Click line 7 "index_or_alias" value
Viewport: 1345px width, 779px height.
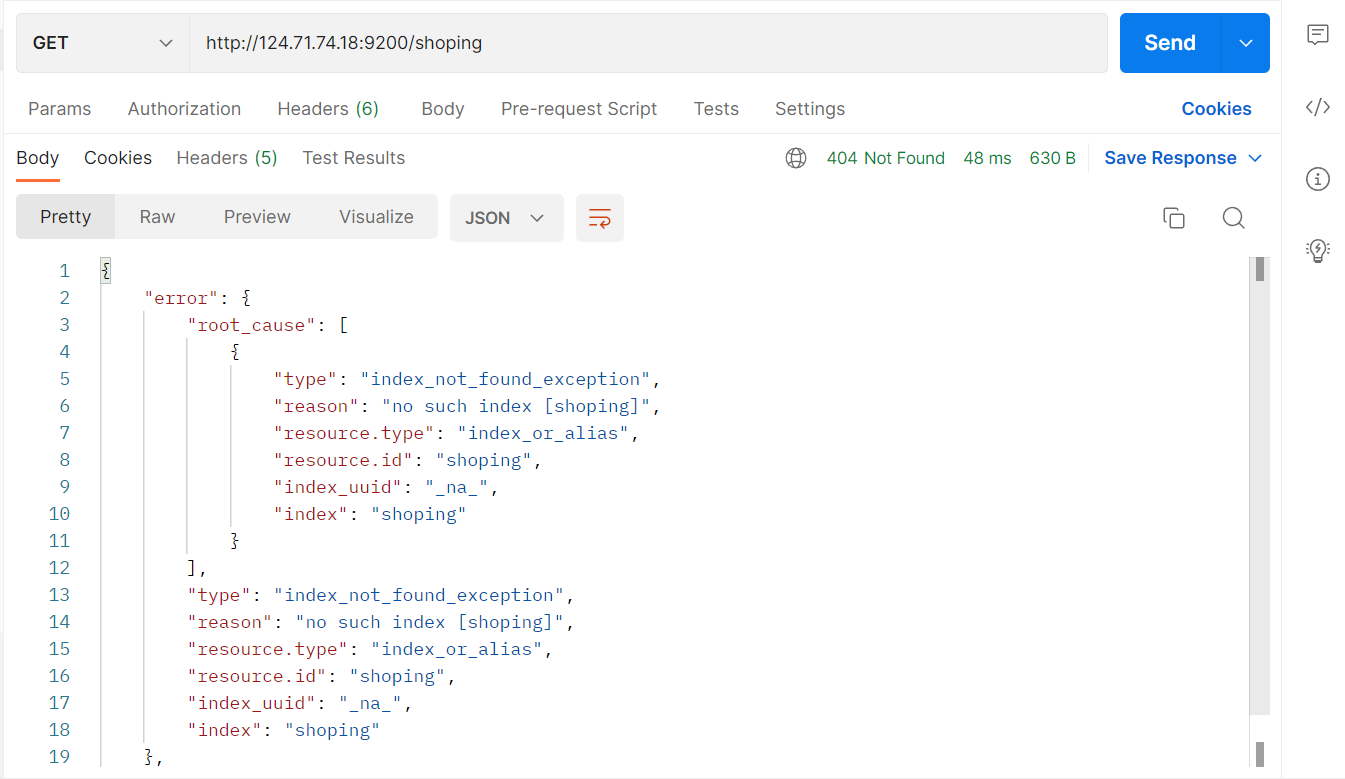pyautogui.click(x=543, y=433)
